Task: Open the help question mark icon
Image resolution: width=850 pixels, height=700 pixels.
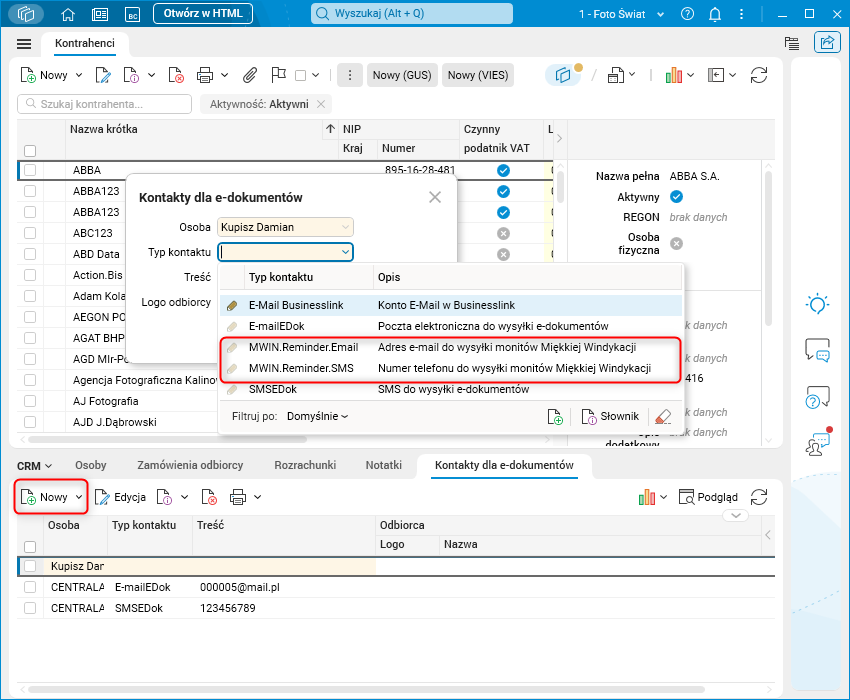Action: (x=687, y=14)
